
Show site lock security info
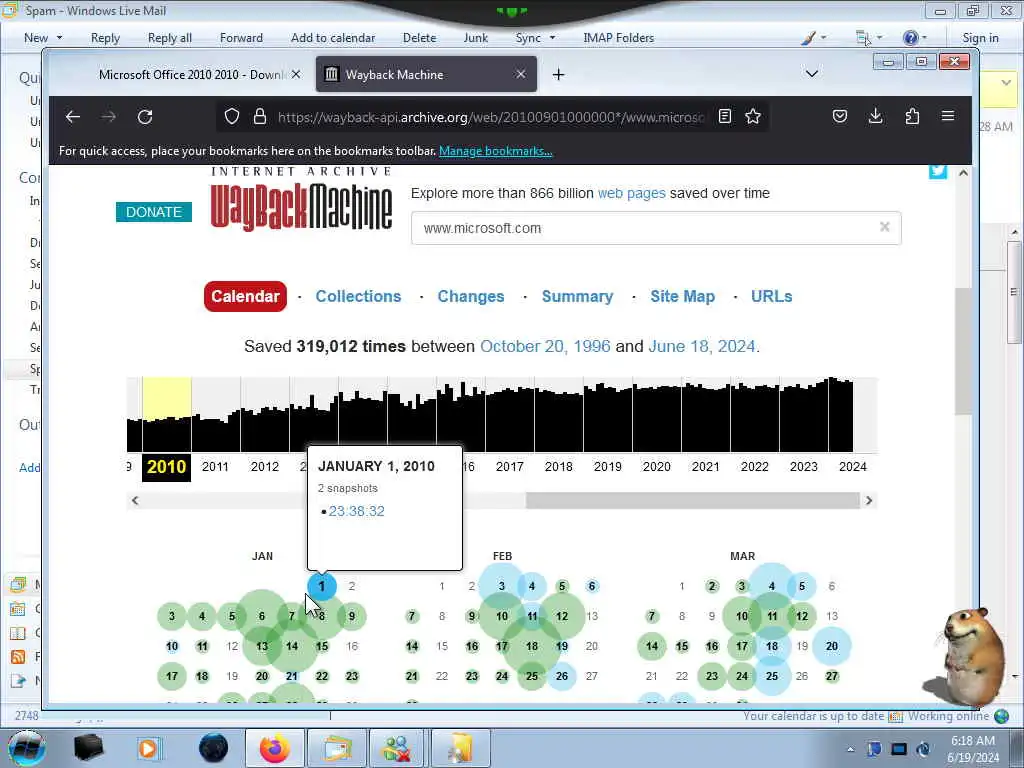pyautogui.click(x=260, y=117)
